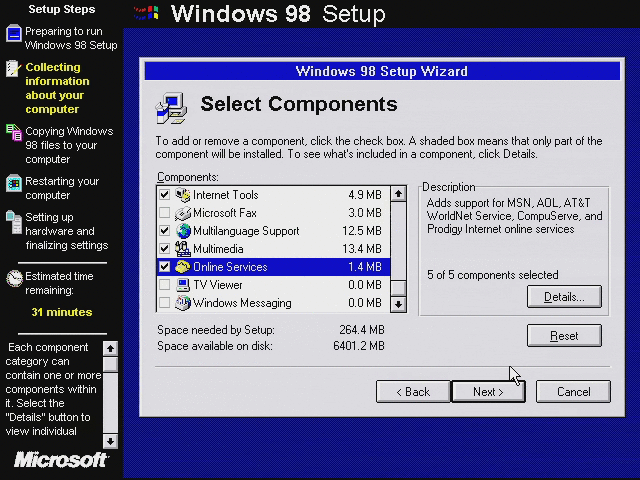Click the Multimedia component icon
The image size is (640, 480).
[x=183, y=249]
